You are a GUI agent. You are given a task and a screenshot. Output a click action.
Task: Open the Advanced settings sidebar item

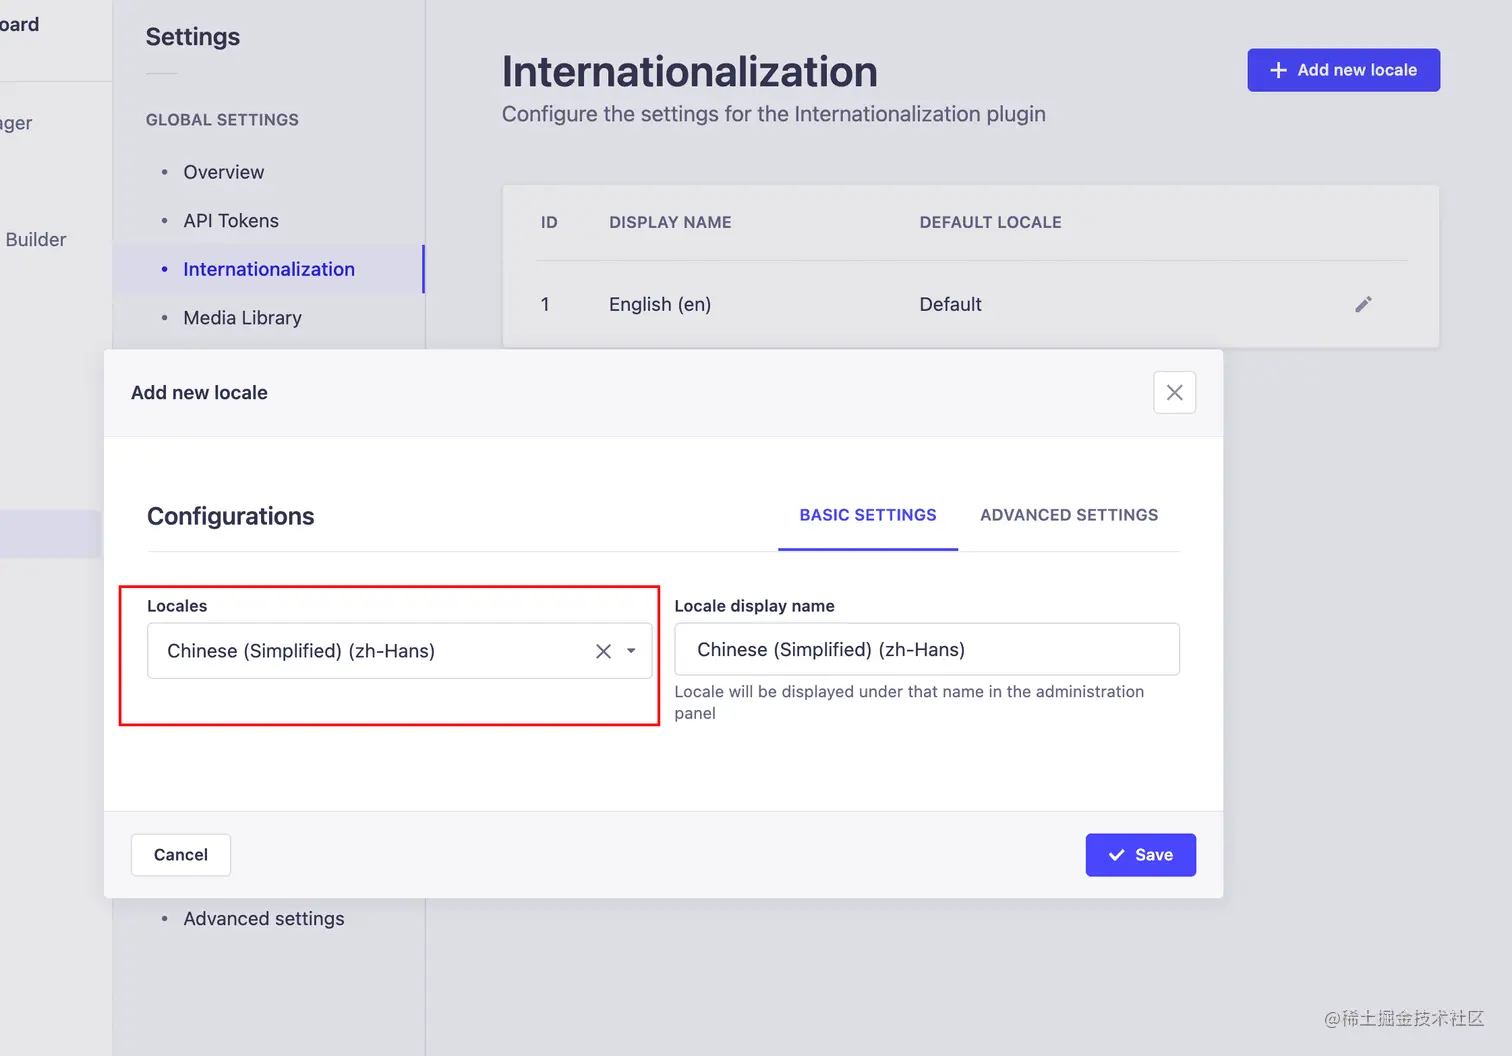(x=264, y=919)
